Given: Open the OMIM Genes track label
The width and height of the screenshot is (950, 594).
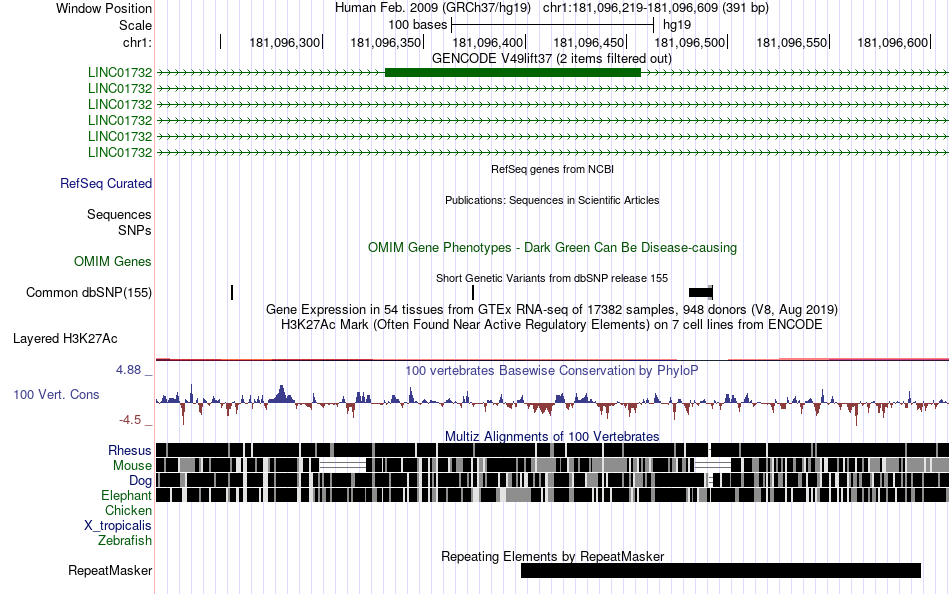Looking at the screenshot, I should 113,262.
